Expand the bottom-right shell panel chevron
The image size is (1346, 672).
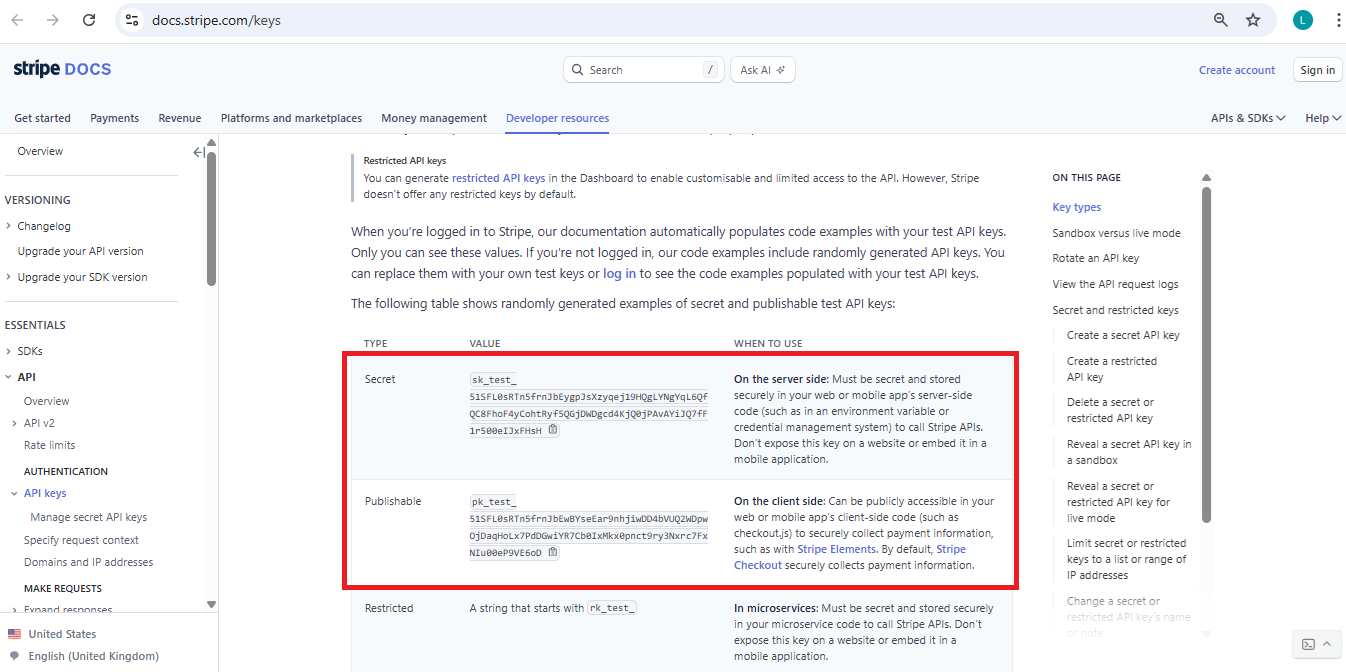click(1327, 644)
